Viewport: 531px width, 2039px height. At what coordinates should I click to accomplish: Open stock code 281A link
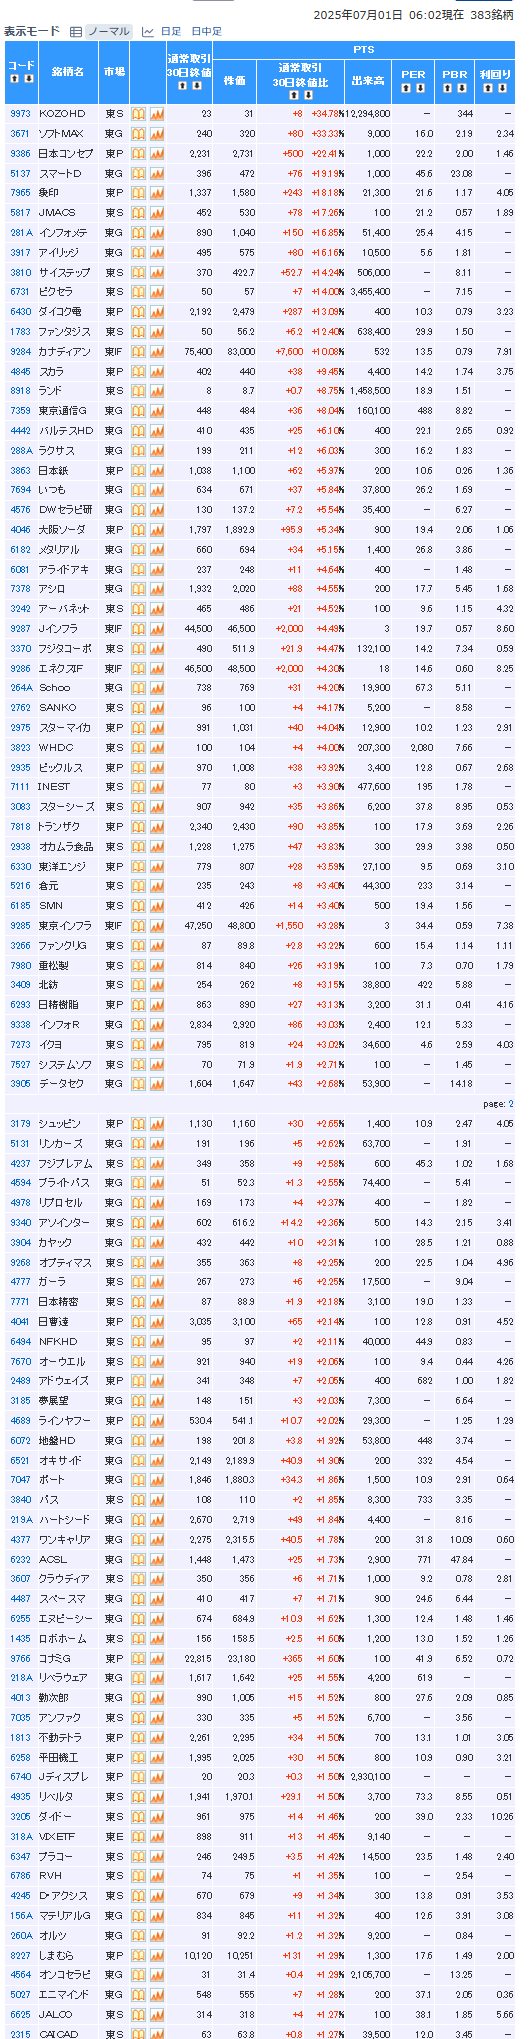point(21,233)
